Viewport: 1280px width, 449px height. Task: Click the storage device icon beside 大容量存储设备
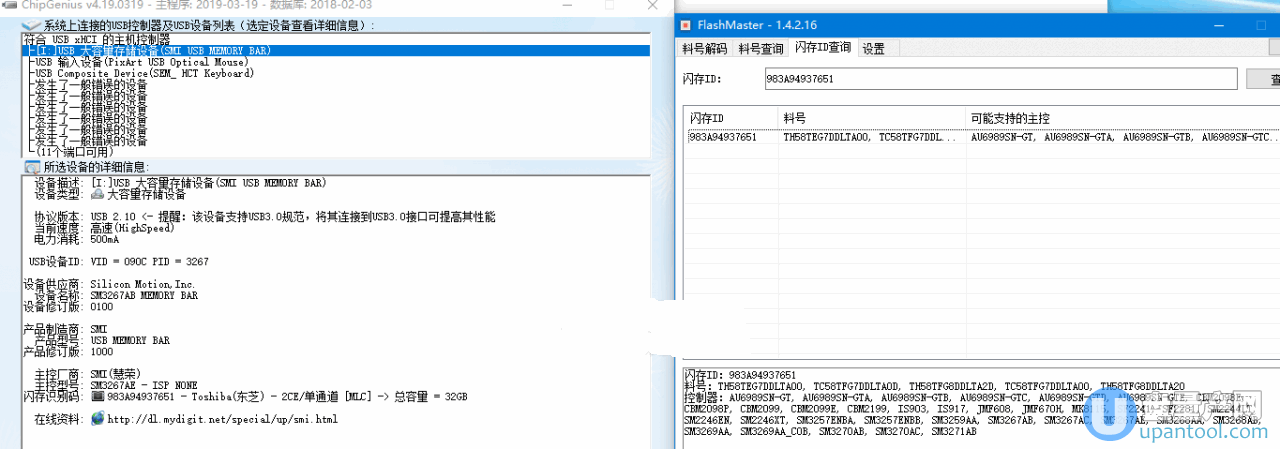click(98, 195)
